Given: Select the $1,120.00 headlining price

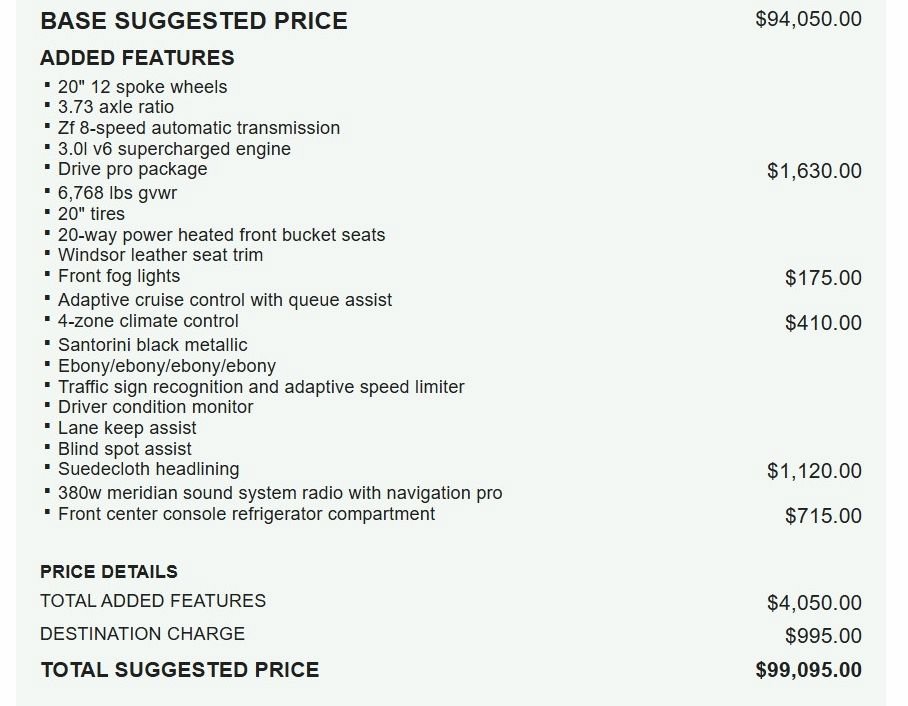Looking at the screenshot, I should coord(814,471).
